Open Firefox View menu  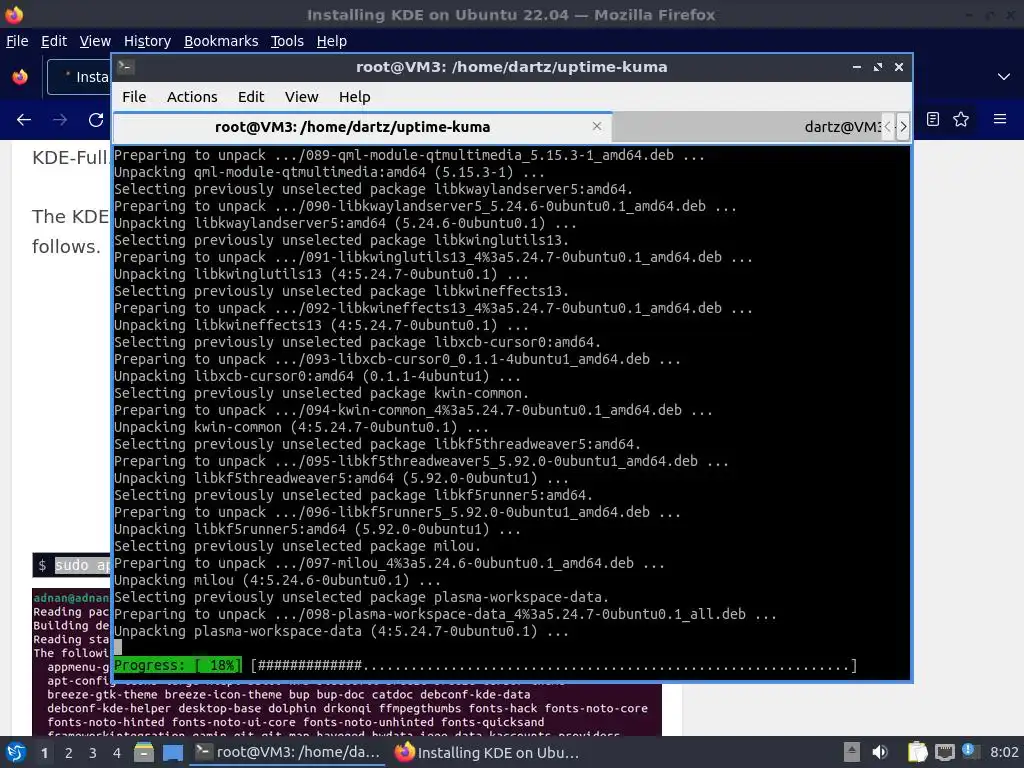pyautogui.click(x=95, y=41)
